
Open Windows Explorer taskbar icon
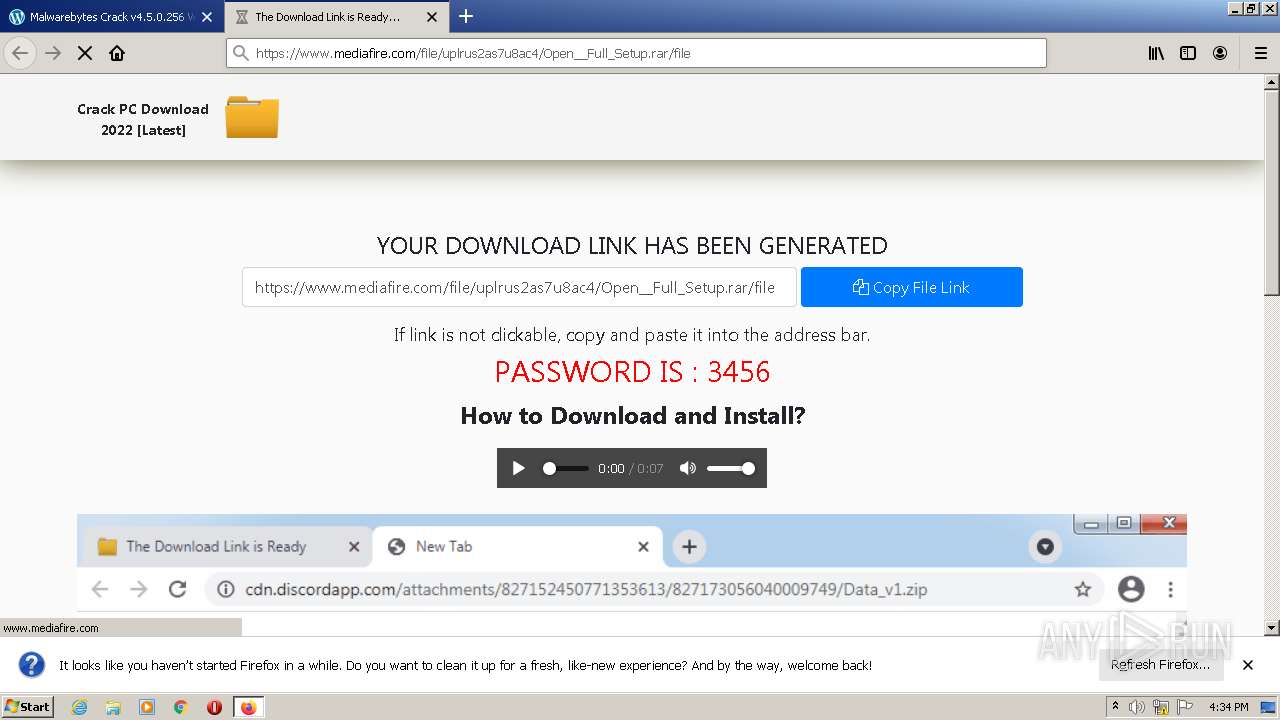pyautogui.click(x=113, y=707)
